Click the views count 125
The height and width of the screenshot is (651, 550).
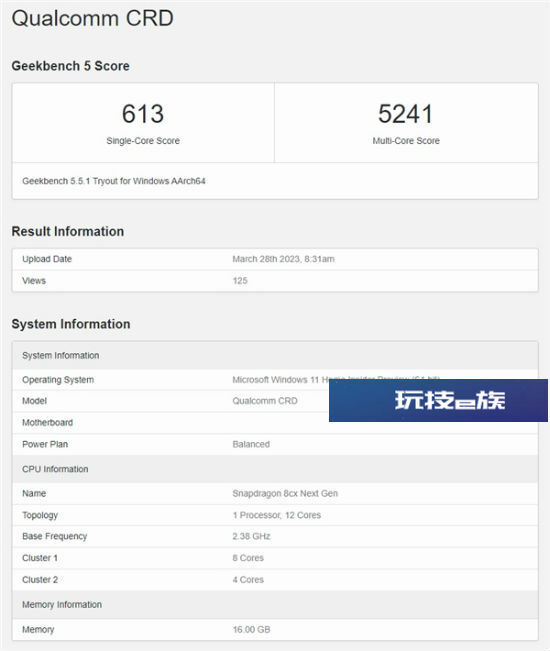click(240, 281)
